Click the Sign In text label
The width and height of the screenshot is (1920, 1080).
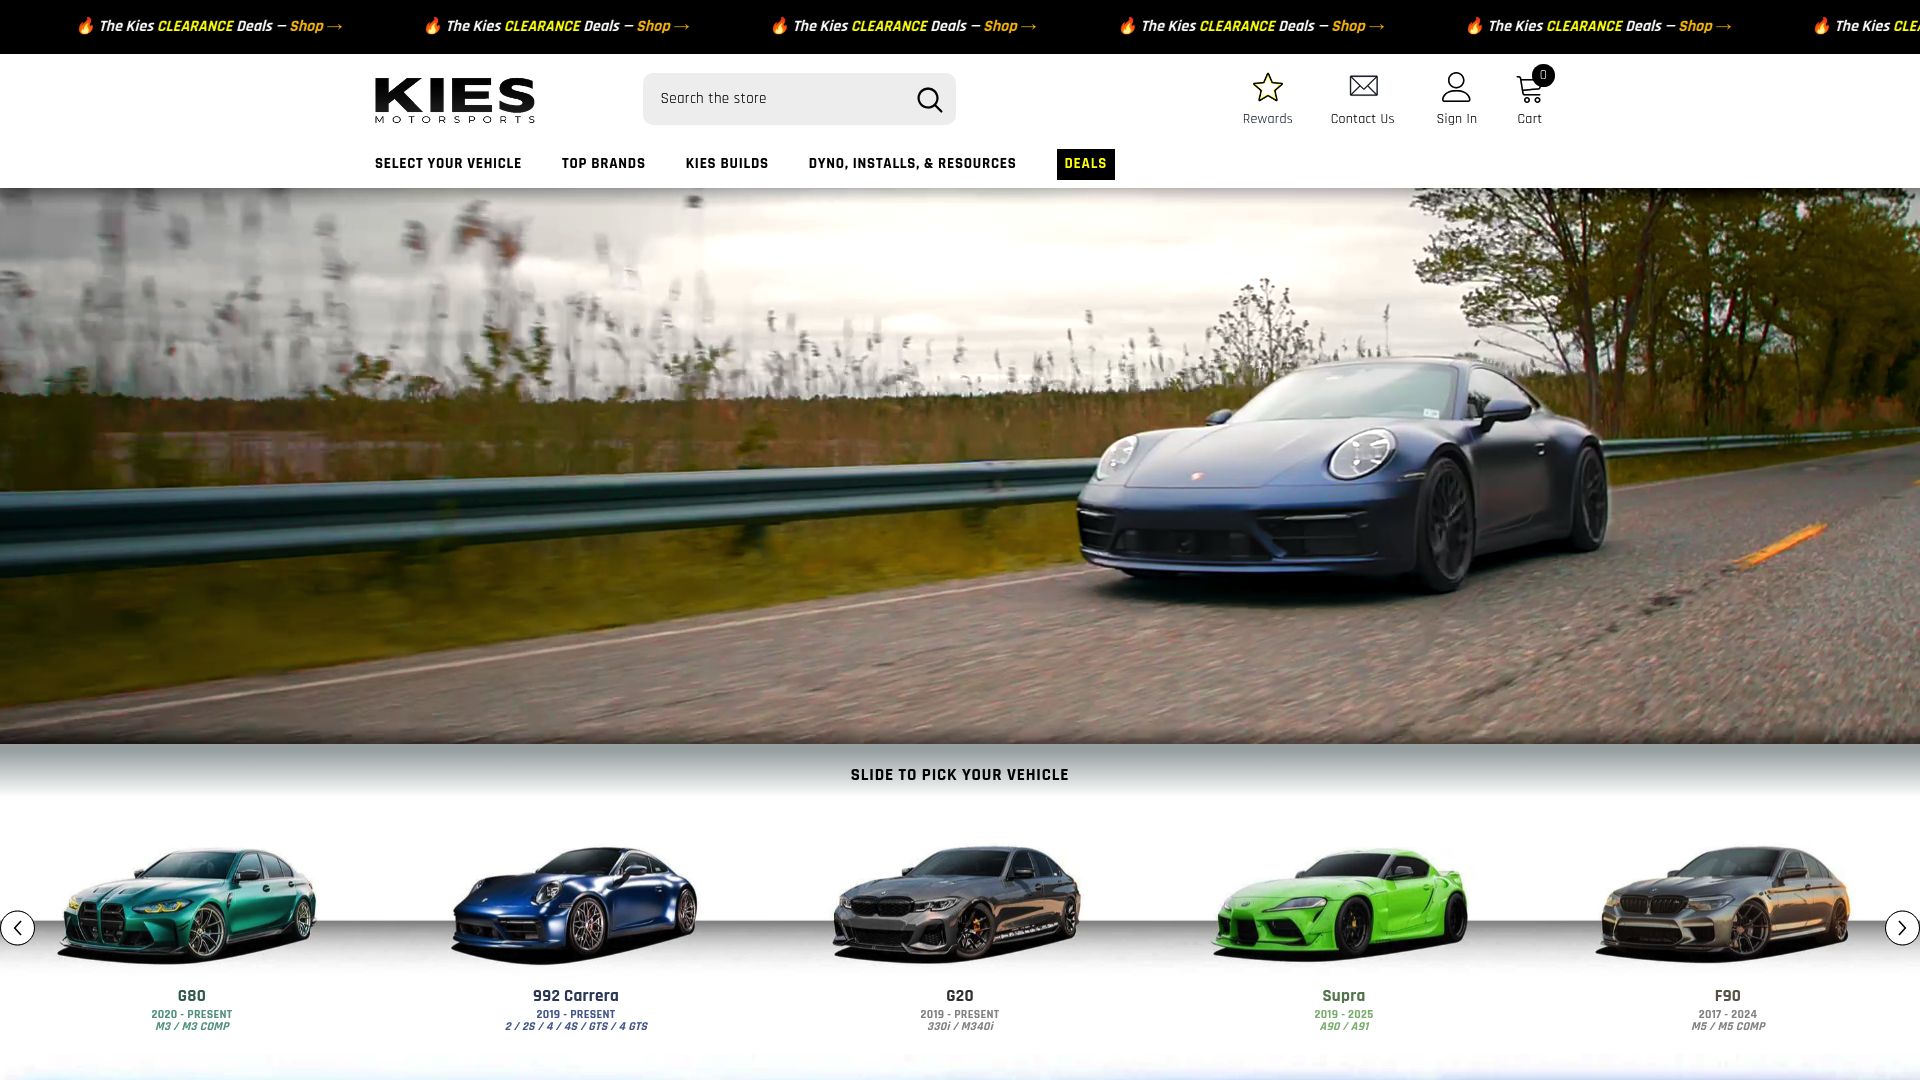pyautogui.click(x=1456, y=119)
